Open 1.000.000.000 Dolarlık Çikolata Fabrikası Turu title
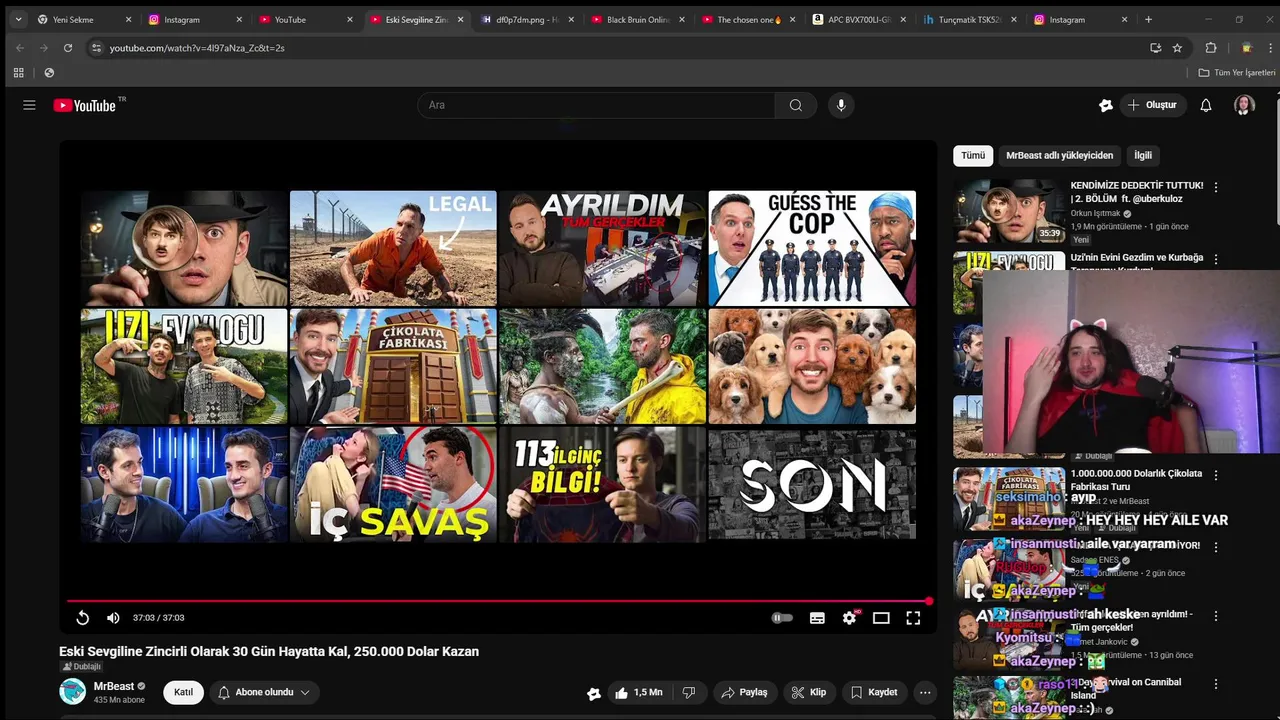 click(1136, 480)
